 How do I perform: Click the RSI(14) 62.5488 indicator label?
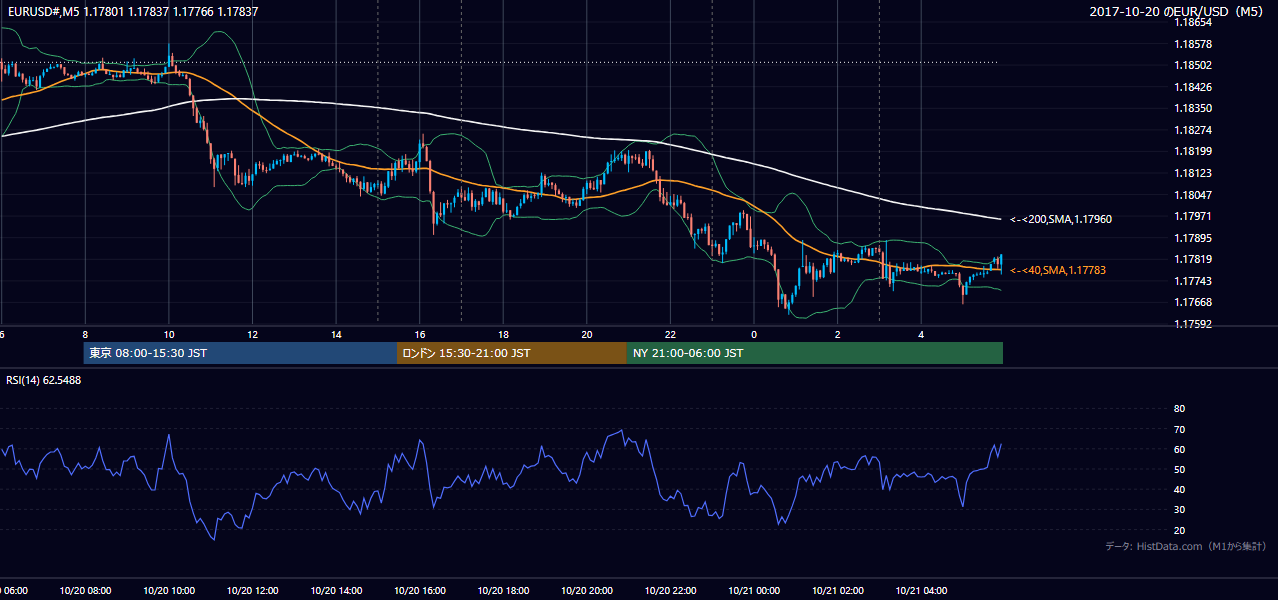click(44, 380)
